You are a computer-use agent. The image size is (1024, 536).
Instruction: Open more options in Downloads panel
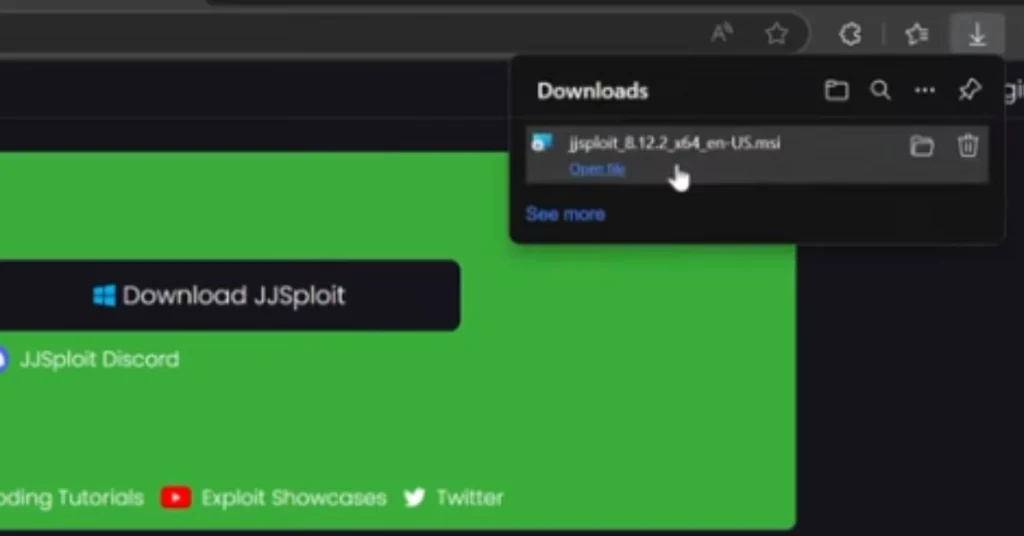click(924, 90)
